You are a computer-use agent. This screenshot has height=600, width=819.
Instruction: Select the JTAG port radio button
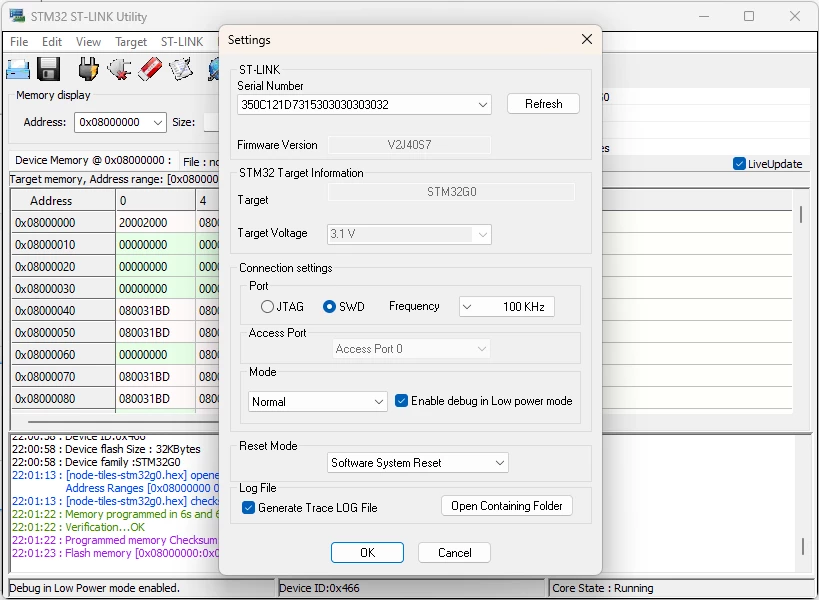coord(267,307)
